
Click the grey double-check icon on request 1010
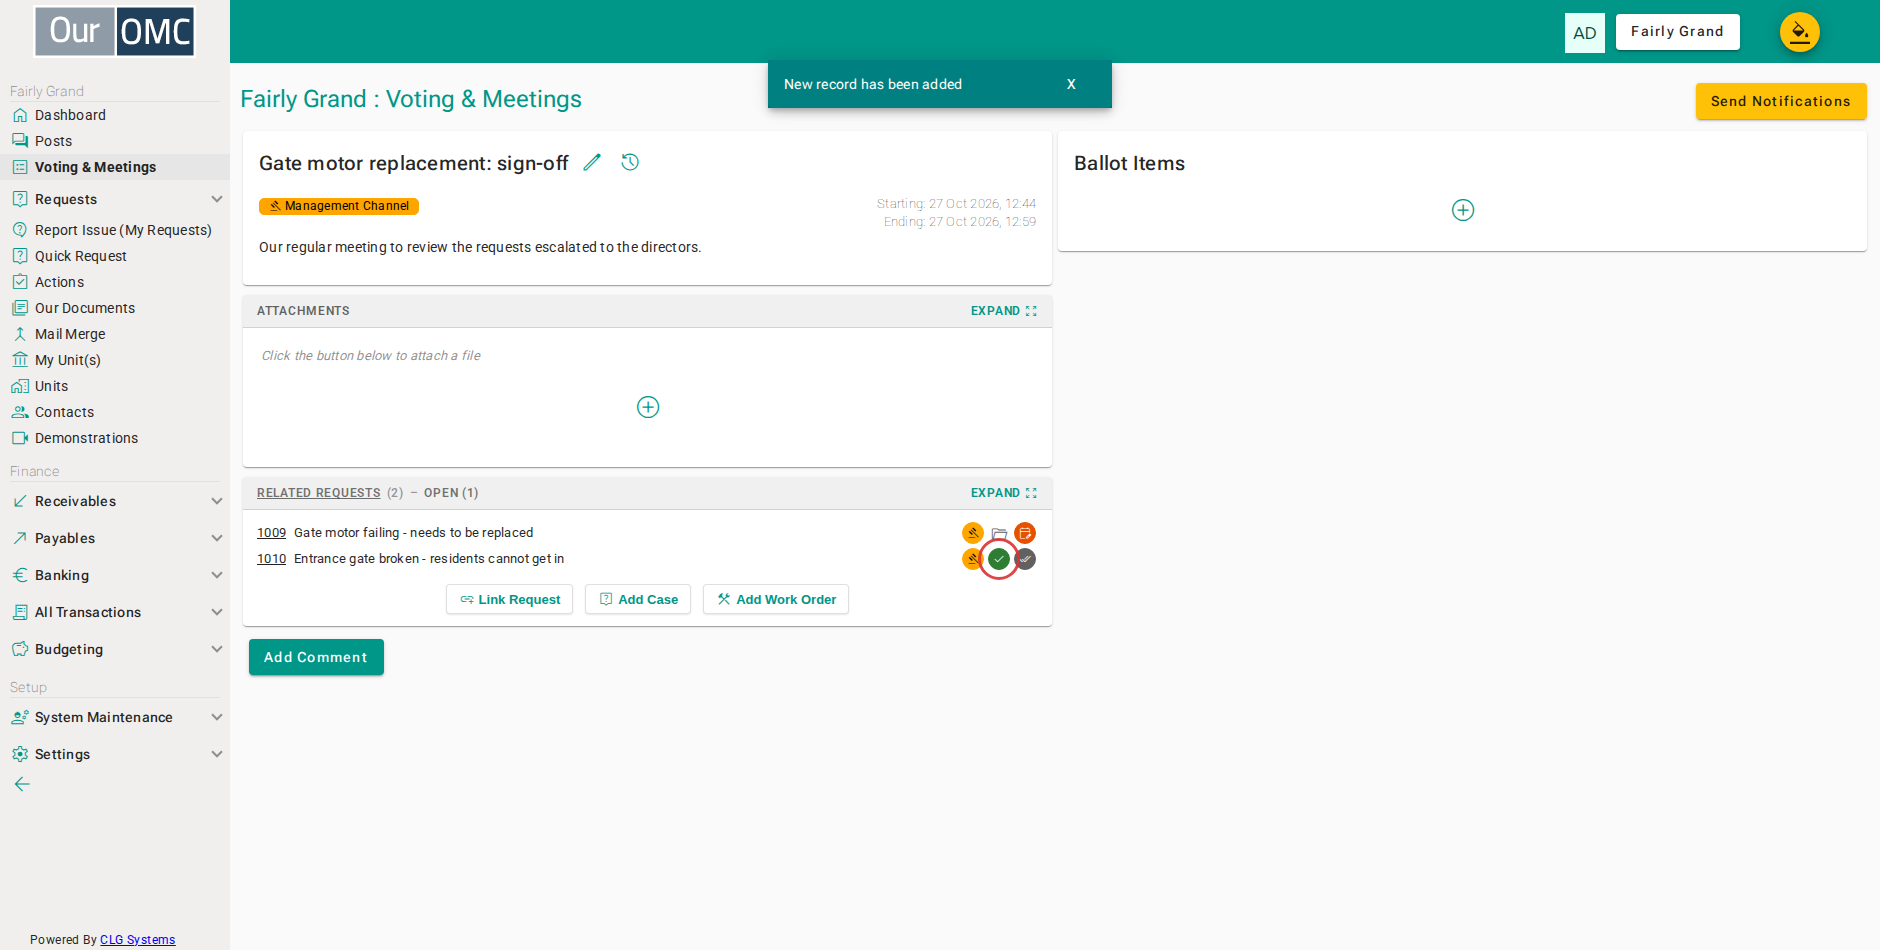[1025, 559]
